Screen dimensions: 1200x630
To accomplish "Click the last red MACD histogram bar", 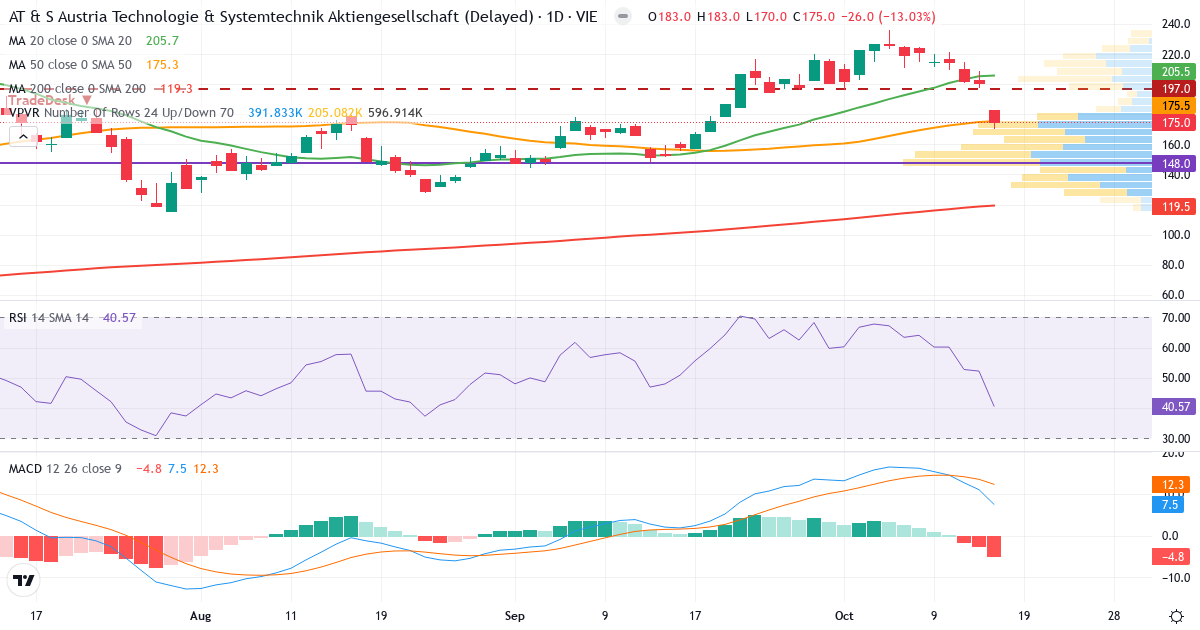I will tap(994, 546).
